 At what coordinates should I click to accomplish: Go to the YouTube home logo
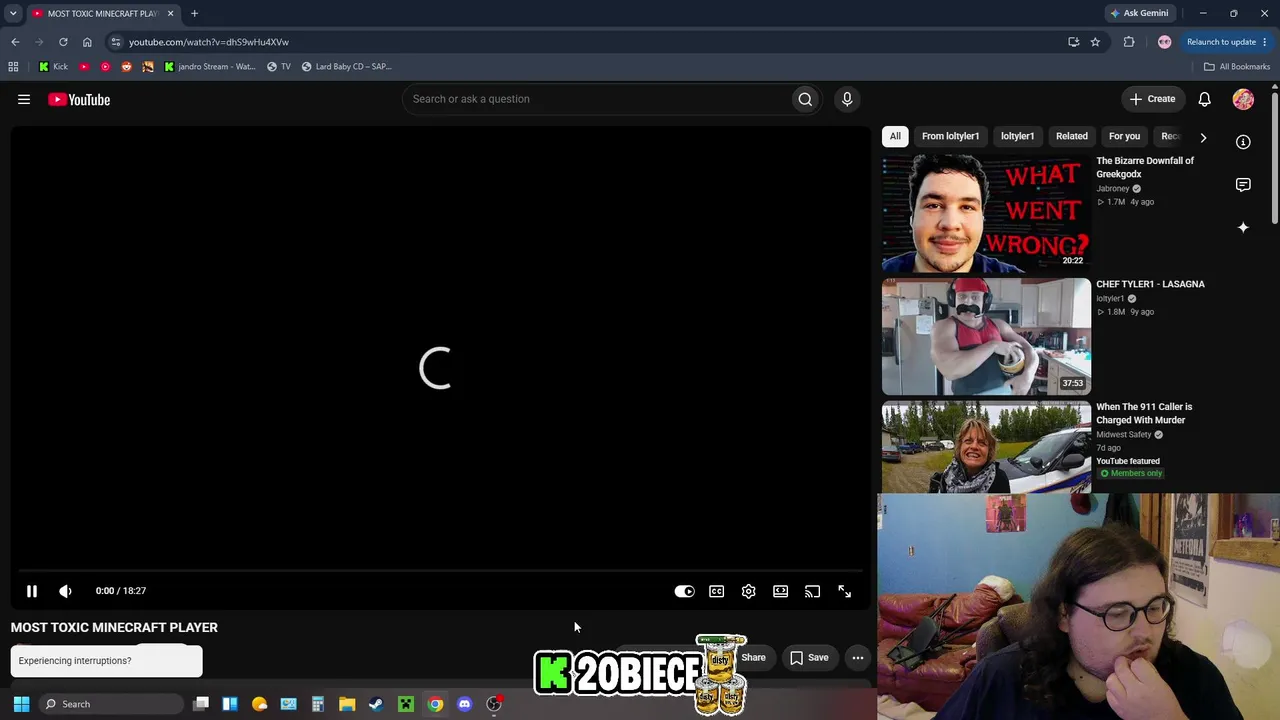79,99
